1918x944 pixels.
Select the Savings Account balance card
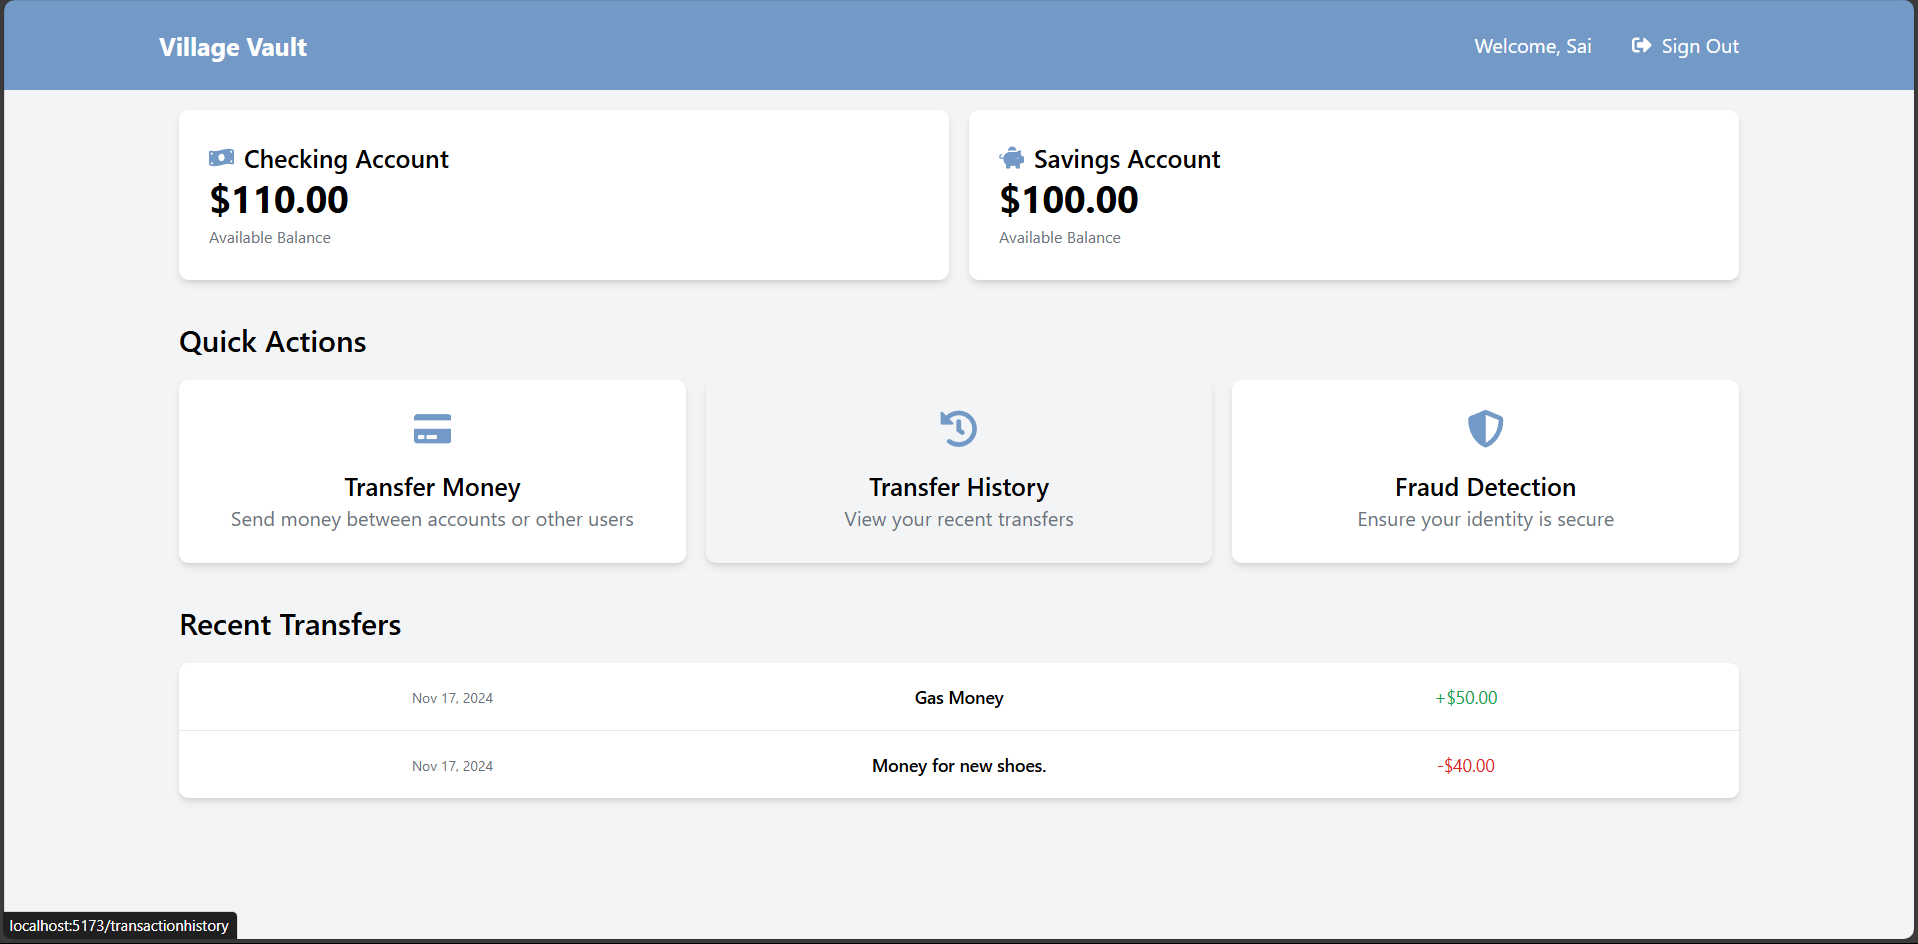point(1353,195)
